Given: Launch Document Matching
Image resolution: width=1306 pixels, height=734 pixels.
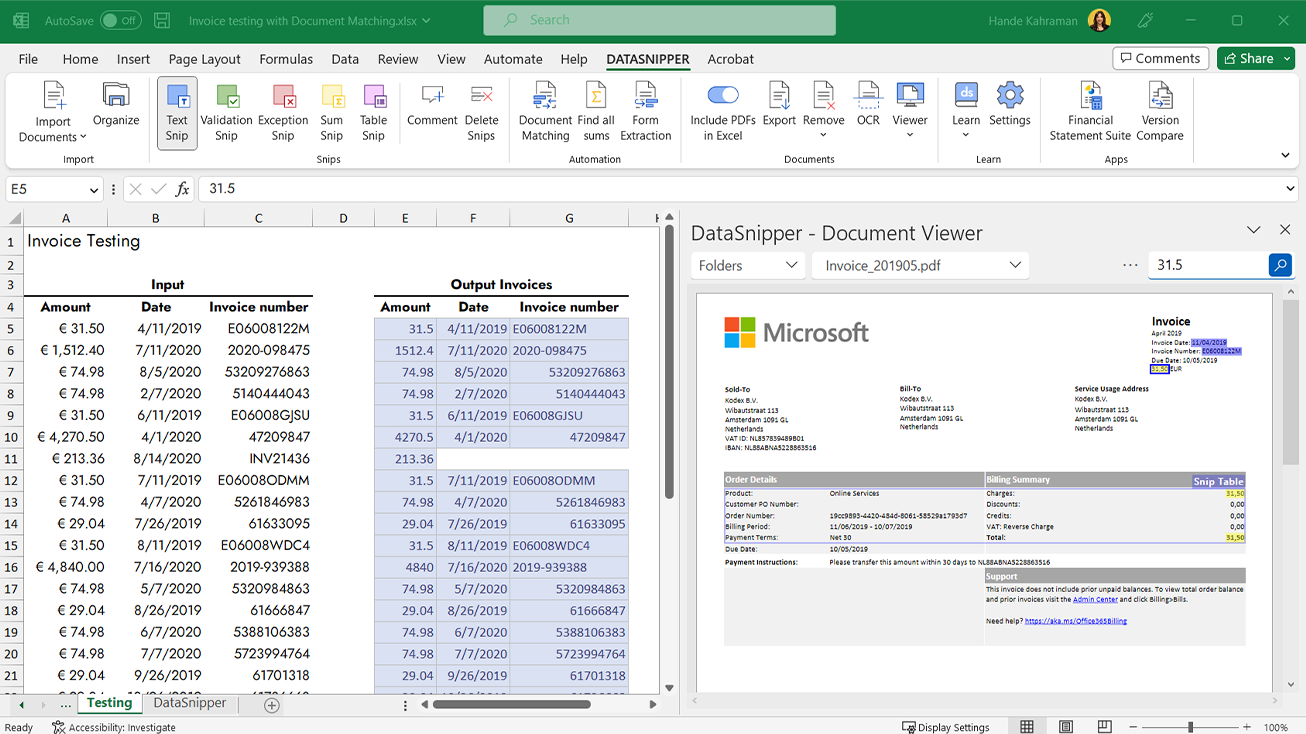Looking at the screenshot, I should (x=545, y=111).
